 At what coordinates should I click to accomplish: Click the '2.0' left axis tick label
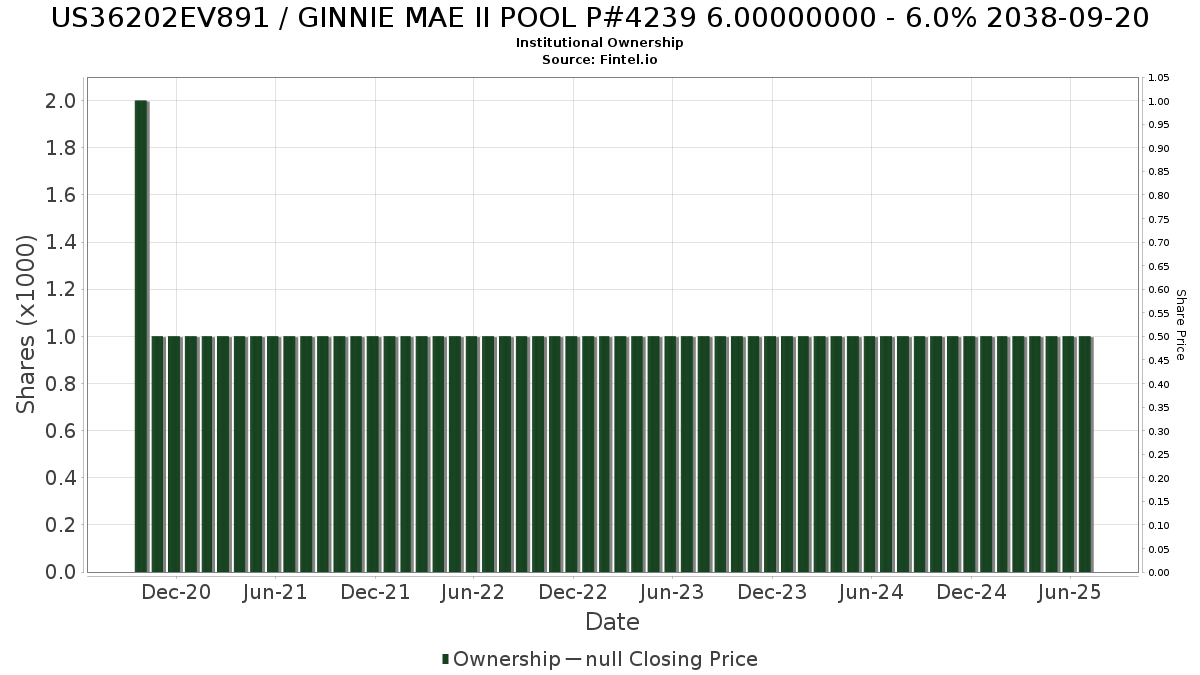click(x=61, y=100)
